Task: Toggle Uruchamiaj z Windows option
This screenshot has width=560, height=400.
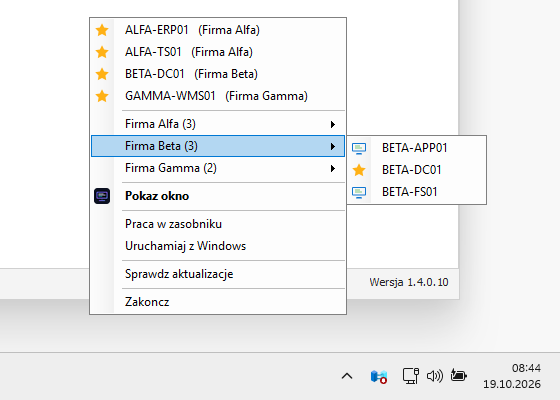Action: pos(218,246)
